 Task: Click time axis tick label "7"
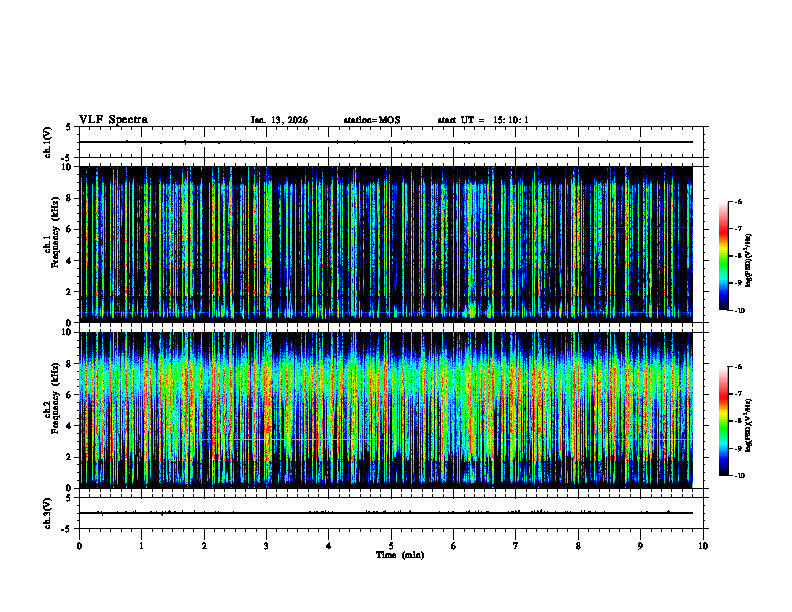(x=516, y=546)
